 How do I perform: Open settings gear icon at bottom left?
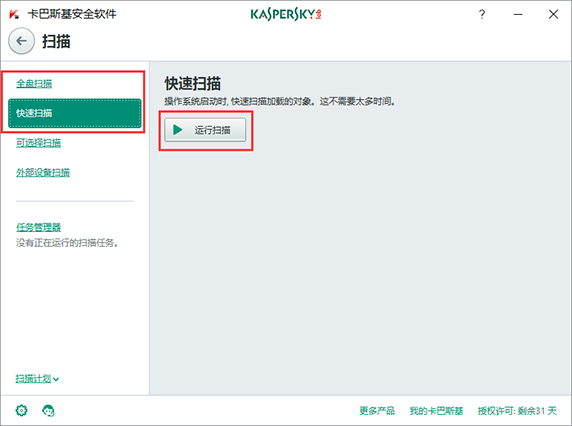pos(22,410)
